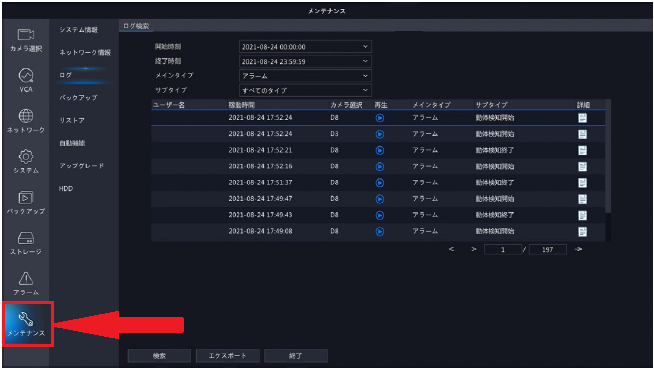
Task: Switch to the ログ検索 tab
Action: coord(136,26)
